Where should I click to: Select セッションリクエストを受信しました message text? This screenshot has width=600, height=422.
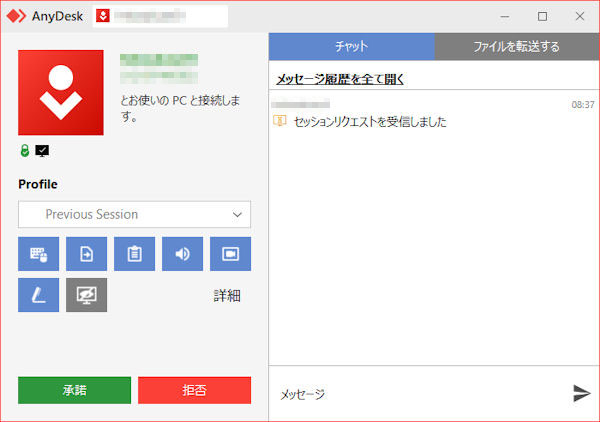370,122
